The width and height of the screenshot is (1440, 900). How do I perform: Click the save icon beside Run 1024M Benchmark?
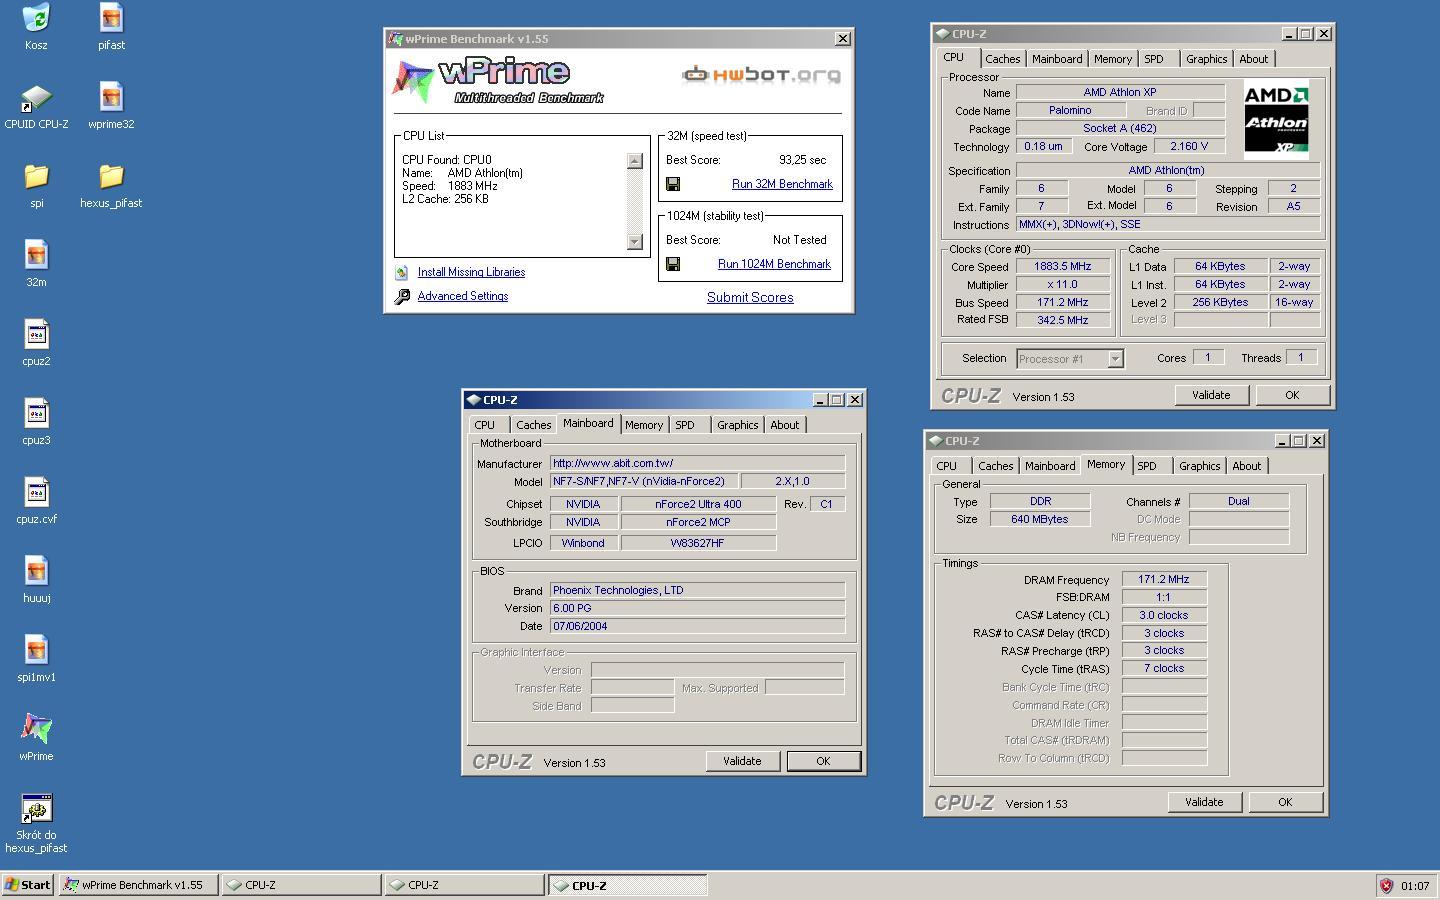pyautogui.click(x=673, y=264)
